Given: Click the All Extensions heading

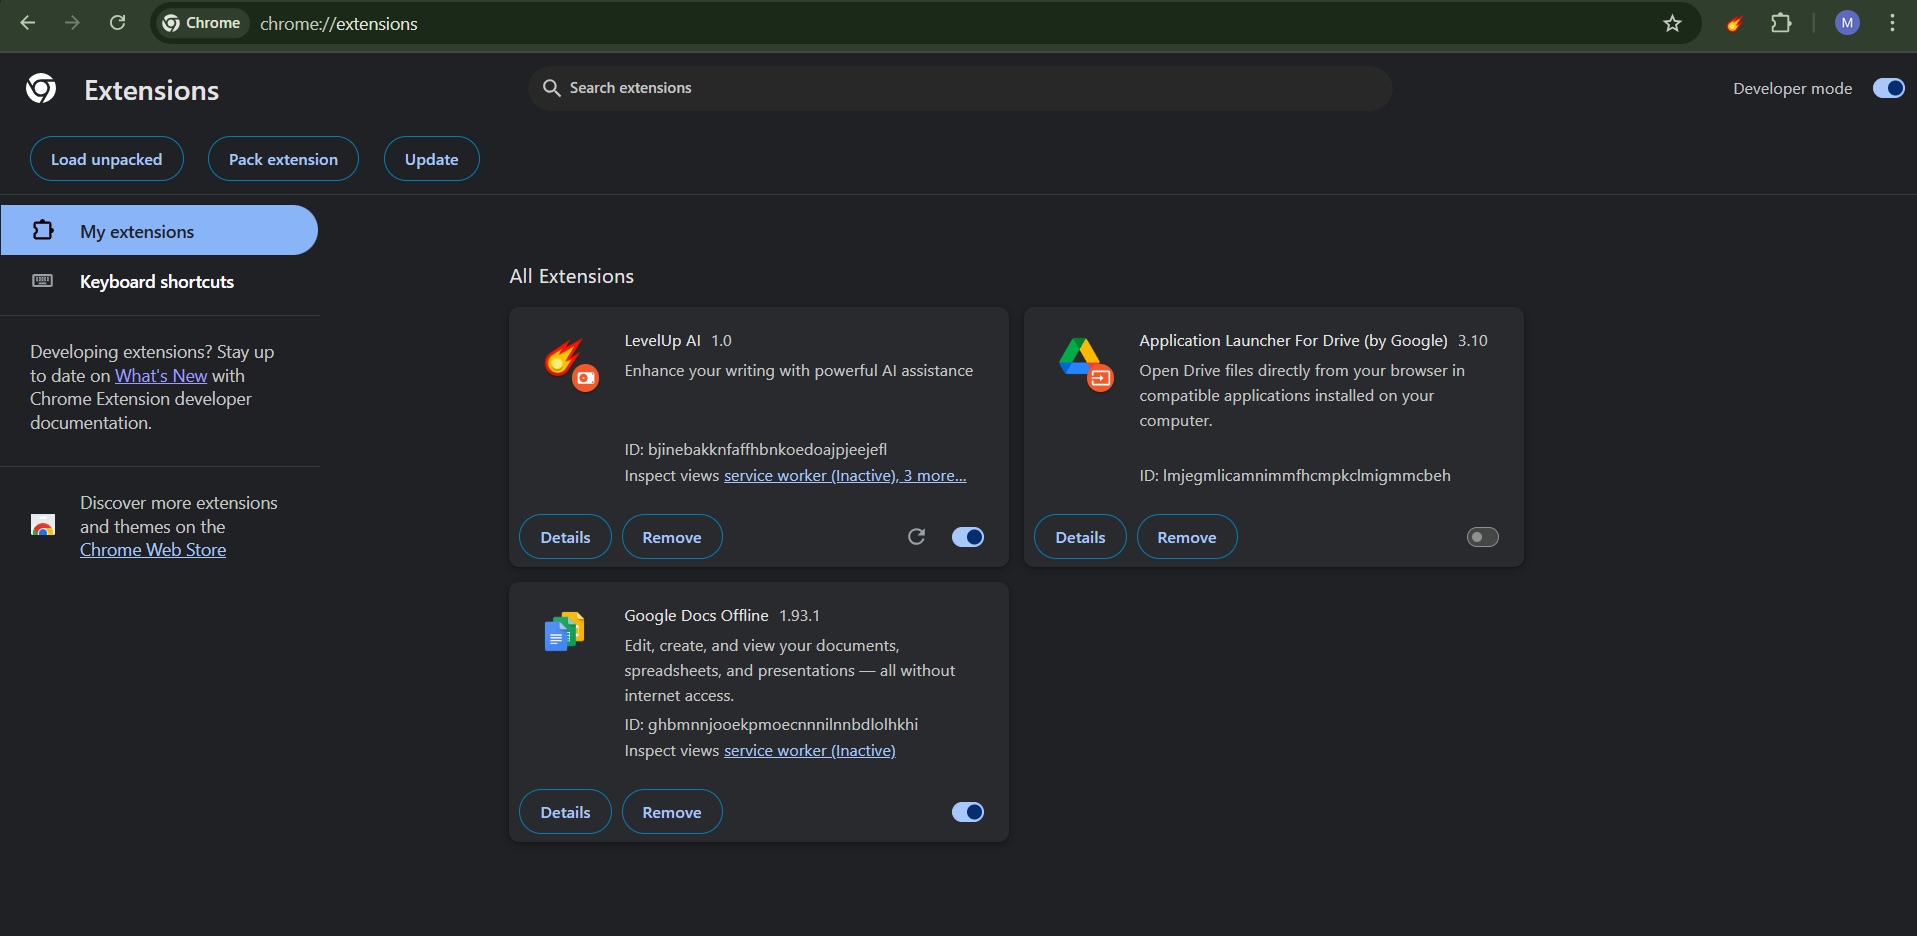Looking at the screenshot, I should point(572,276).
